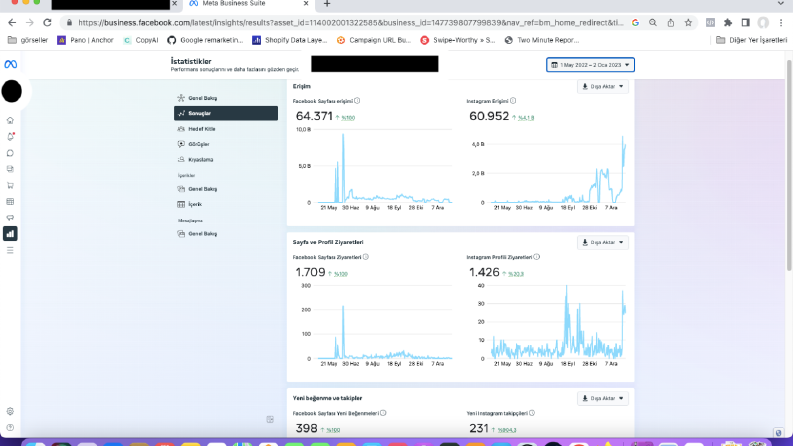Open the Settings gear icon in left rail
Viewport: 793px width, 446px height.
10,411
